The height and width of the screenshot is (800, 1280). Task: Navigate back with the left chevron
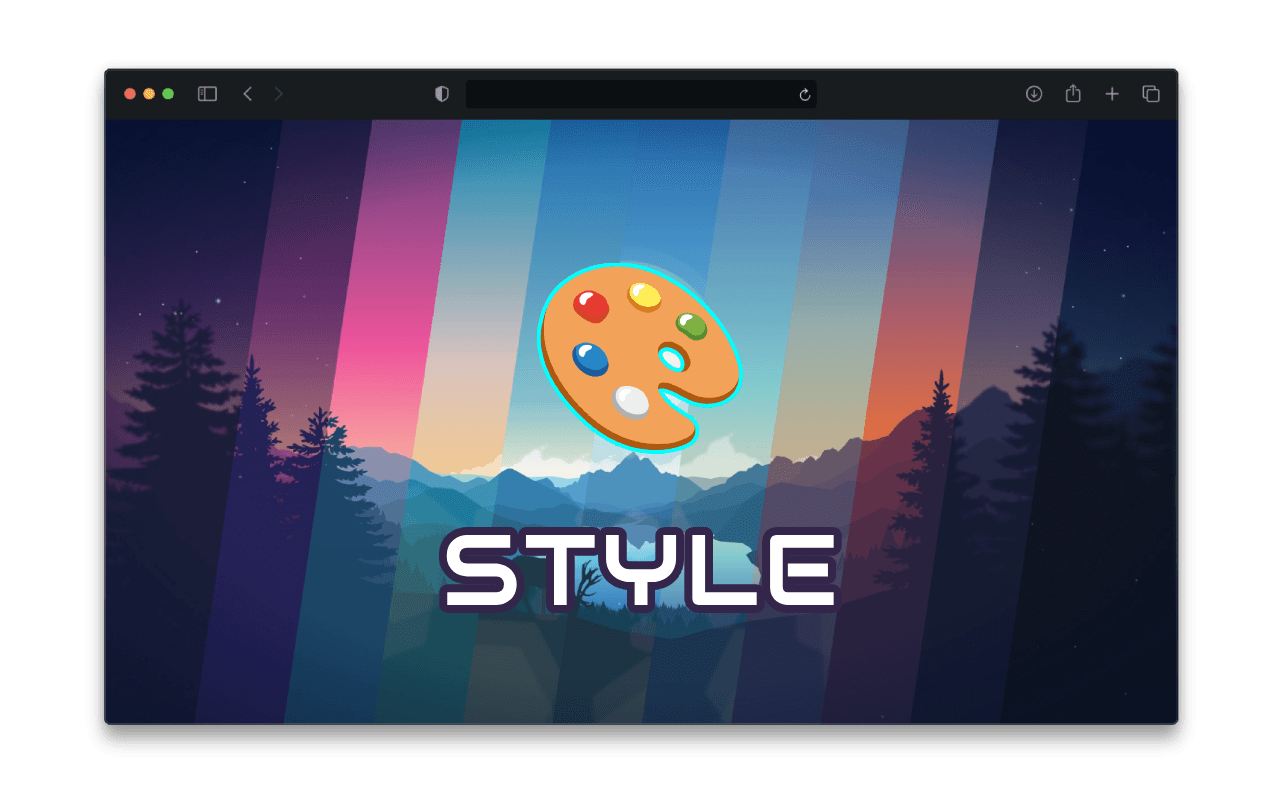(248, 93)
